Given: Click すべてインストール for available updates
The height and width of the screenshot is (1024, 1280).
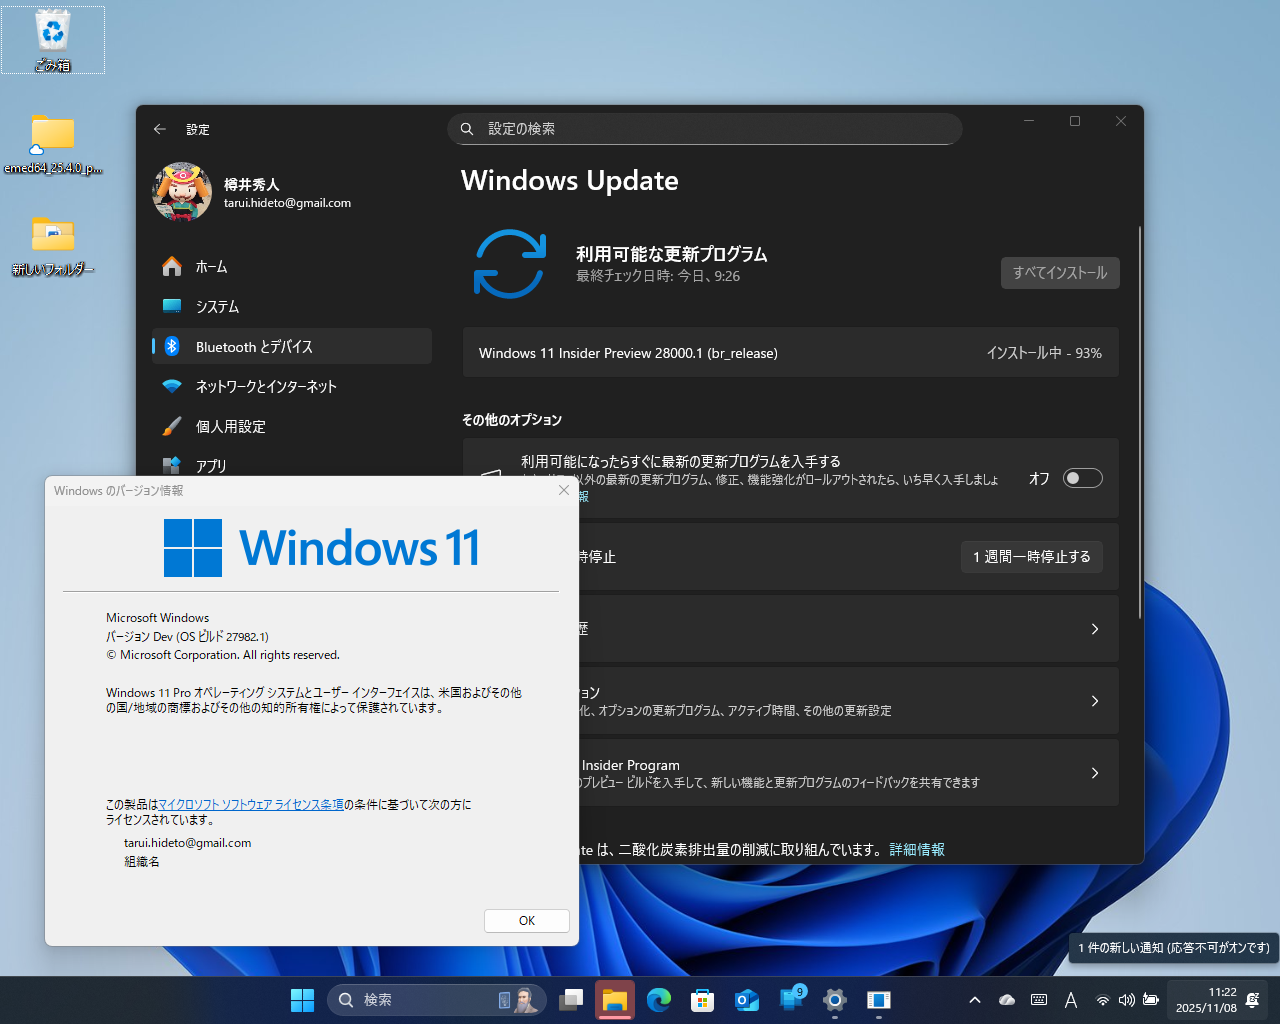Looking at the screenshot, I should click(1060, 272).
